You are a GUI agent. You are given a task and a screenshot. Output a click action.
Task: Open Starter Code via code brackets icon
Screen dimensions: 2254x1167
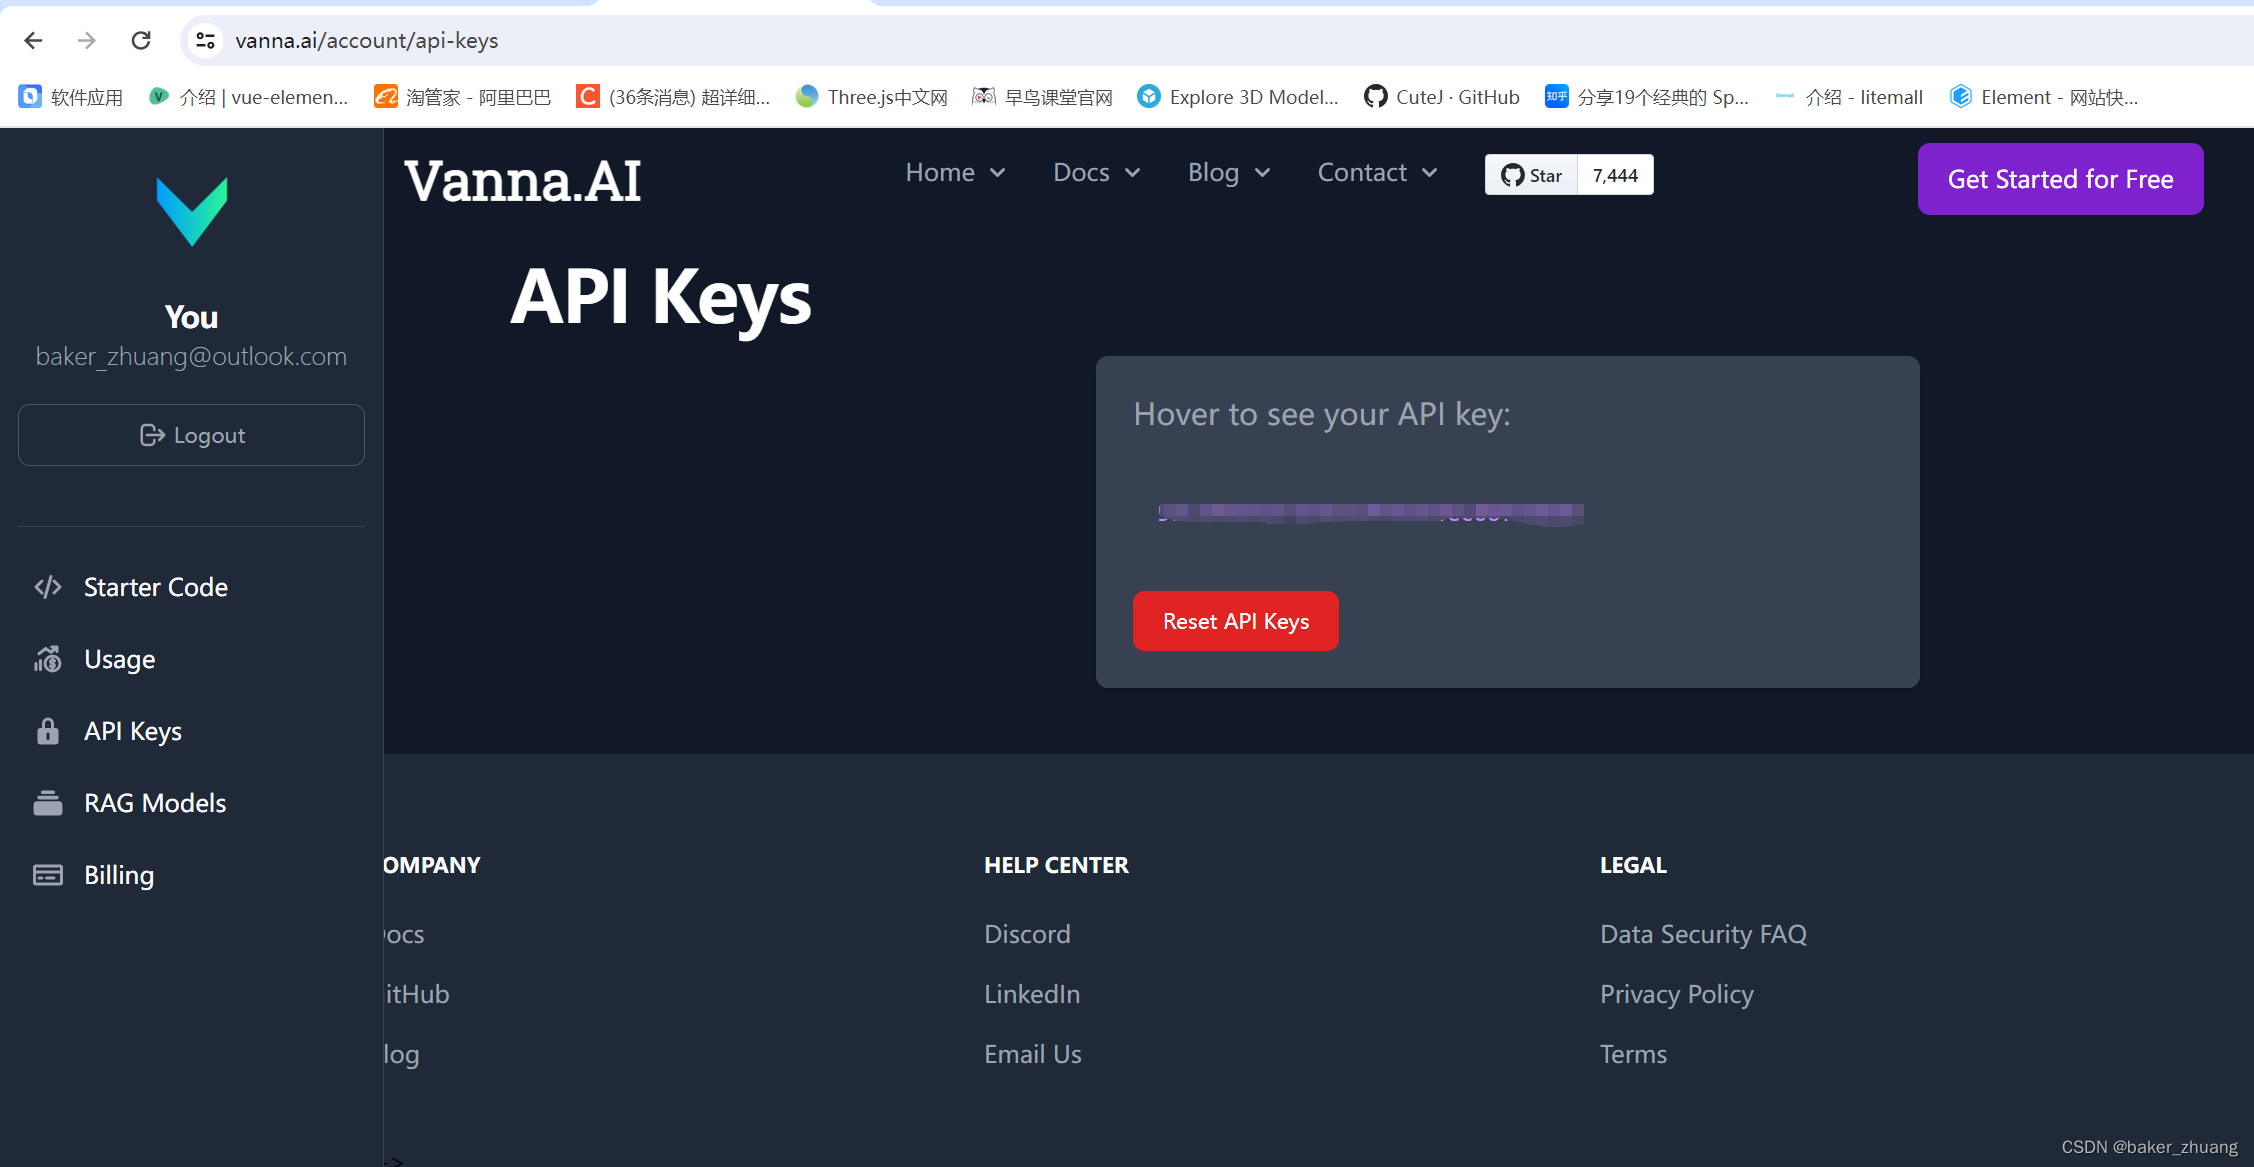(x=48, y=587)
